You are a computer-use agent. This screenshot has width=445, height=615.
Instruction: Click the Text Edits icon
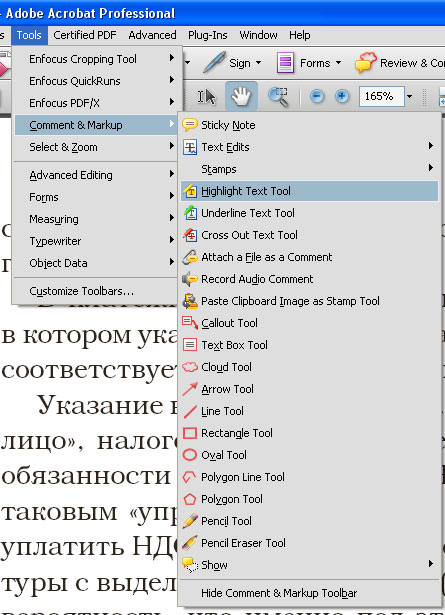[x=190, y=147]
